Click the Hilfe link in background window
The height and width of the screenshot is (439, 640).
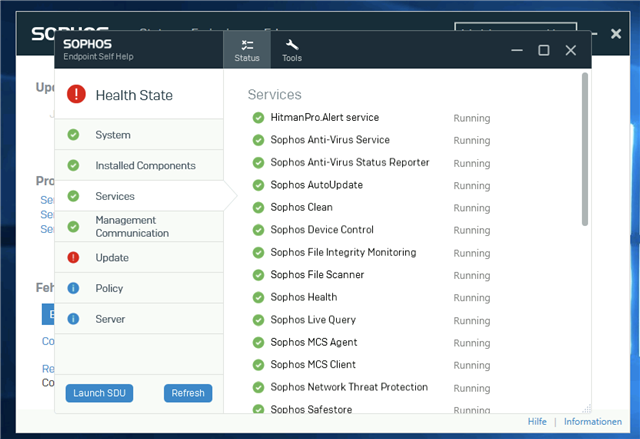click(x=537, y=421)
